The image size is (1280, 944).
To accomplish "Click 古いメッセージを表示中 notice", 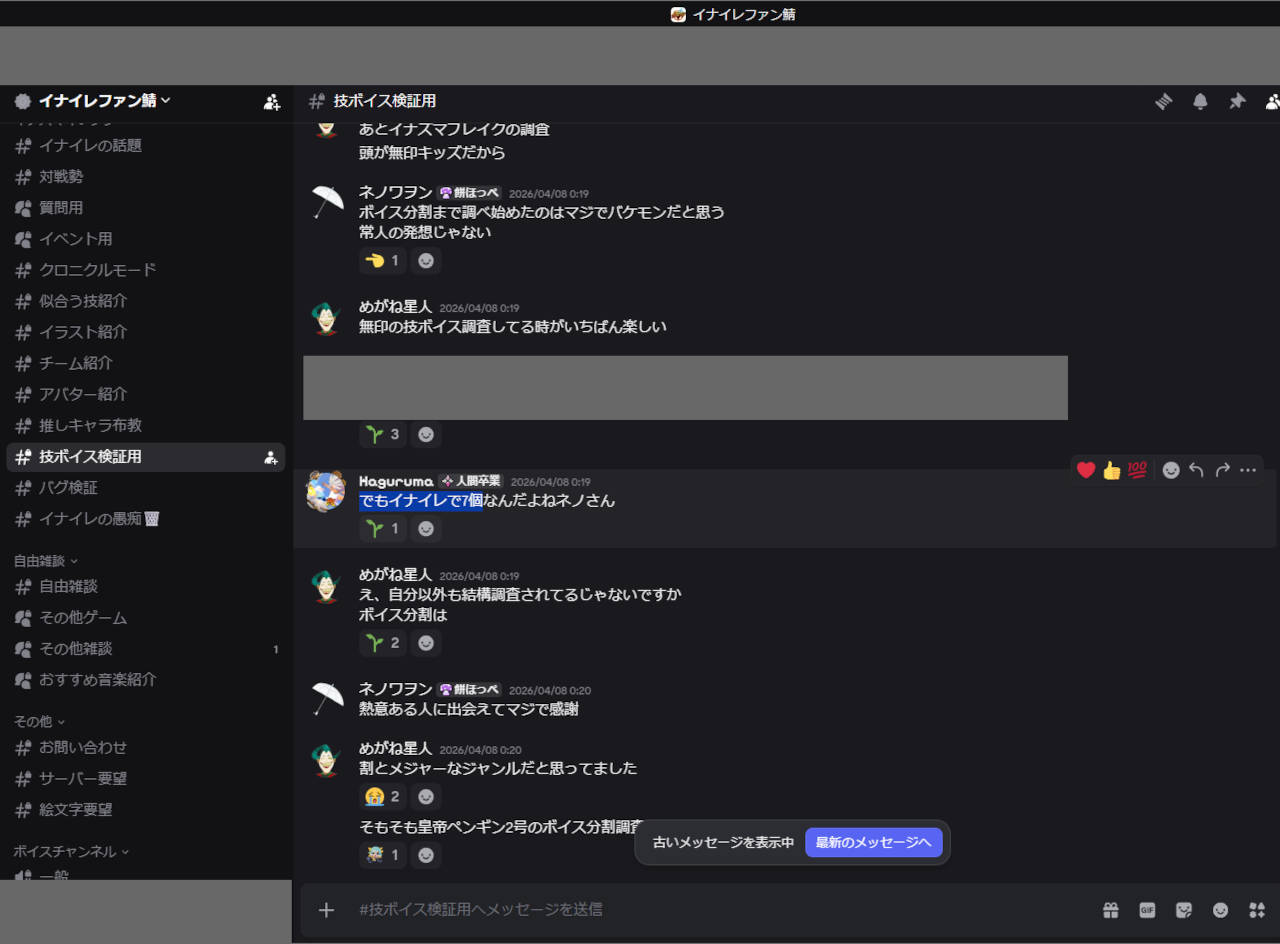I will coord(723,843).
